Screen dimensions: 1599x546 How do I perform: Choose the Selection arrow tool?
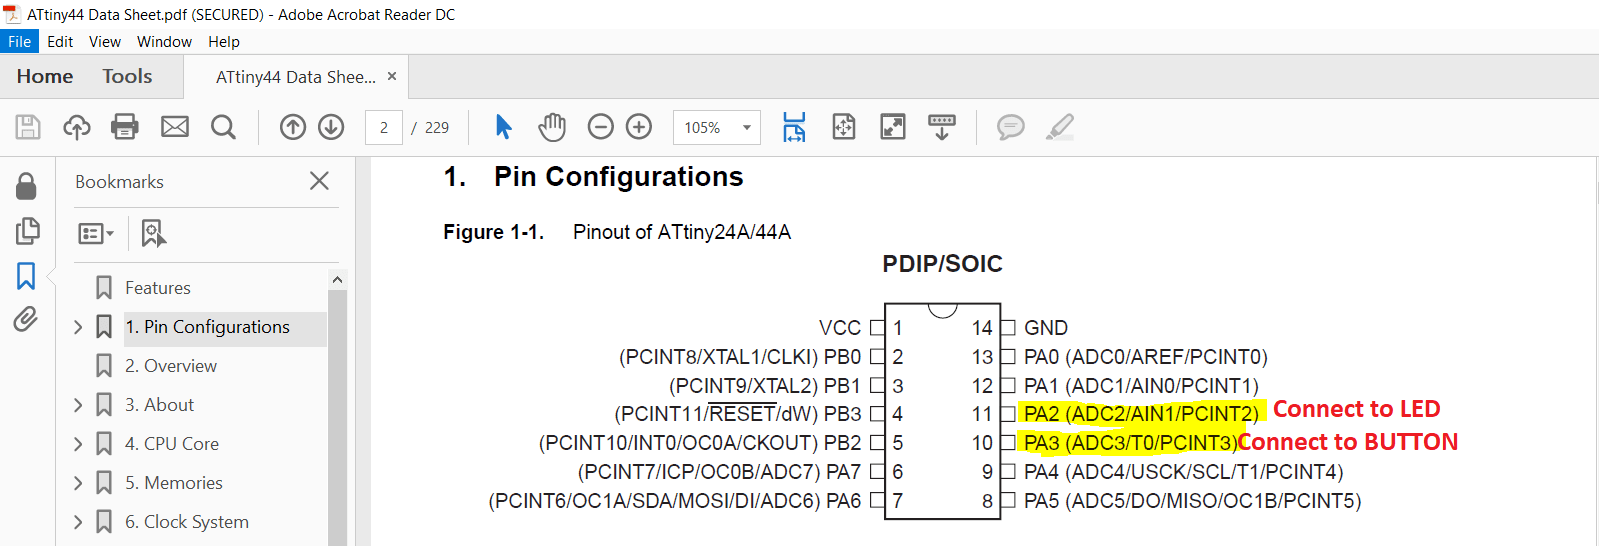(x=504, y=127)
